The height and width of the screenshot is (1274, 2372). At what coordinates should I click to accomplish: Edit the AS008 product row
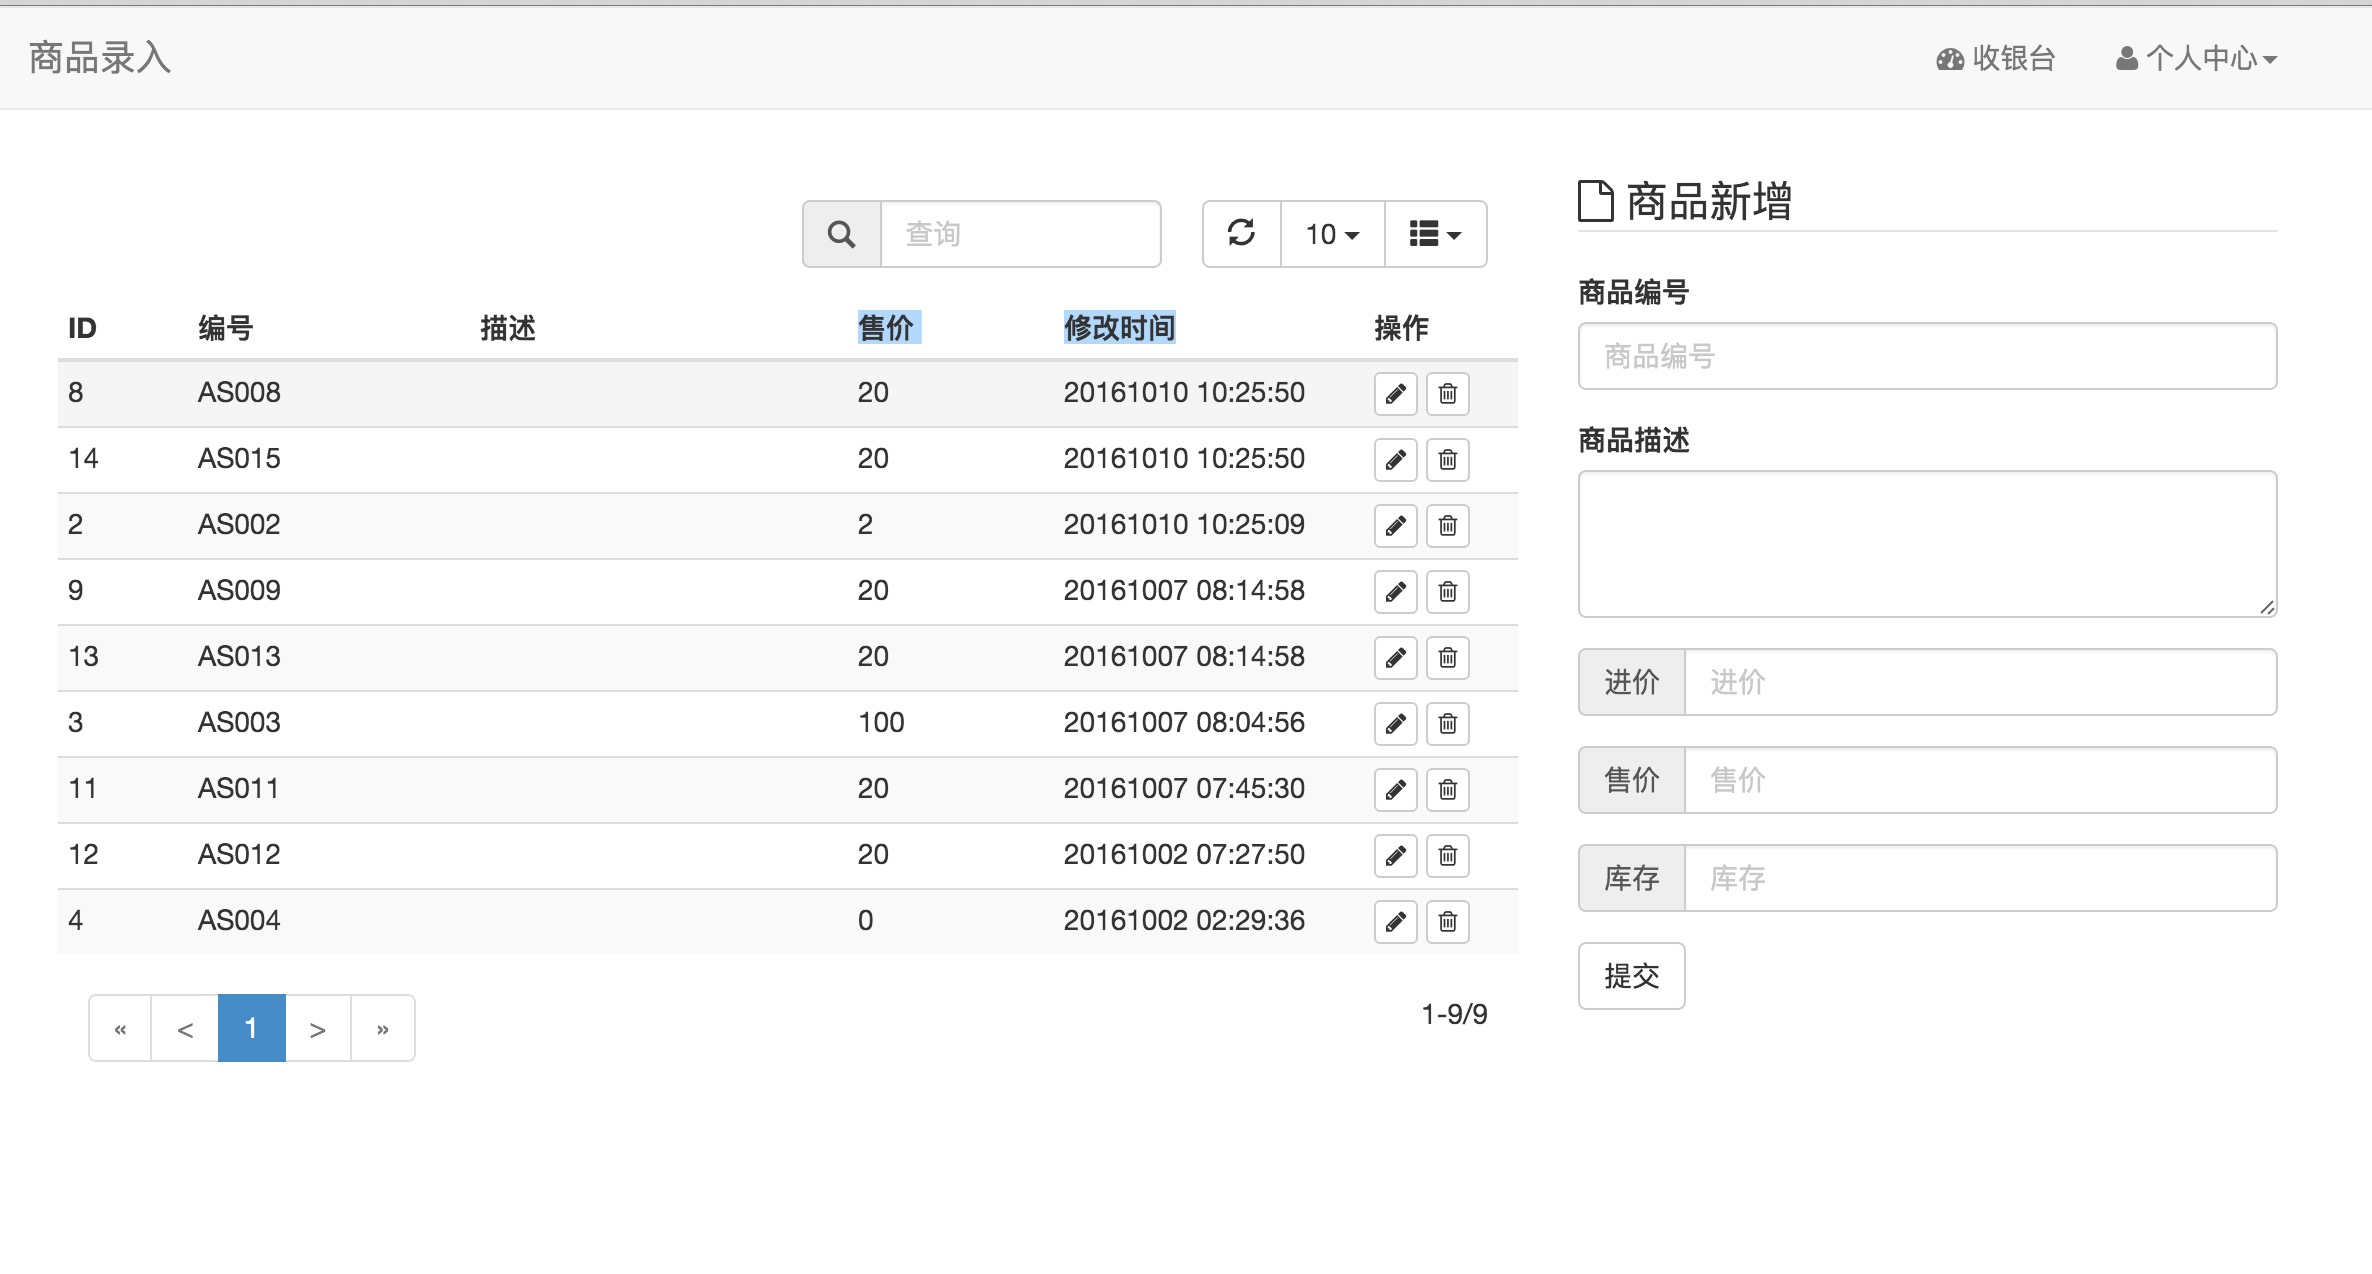(1395, 393)
